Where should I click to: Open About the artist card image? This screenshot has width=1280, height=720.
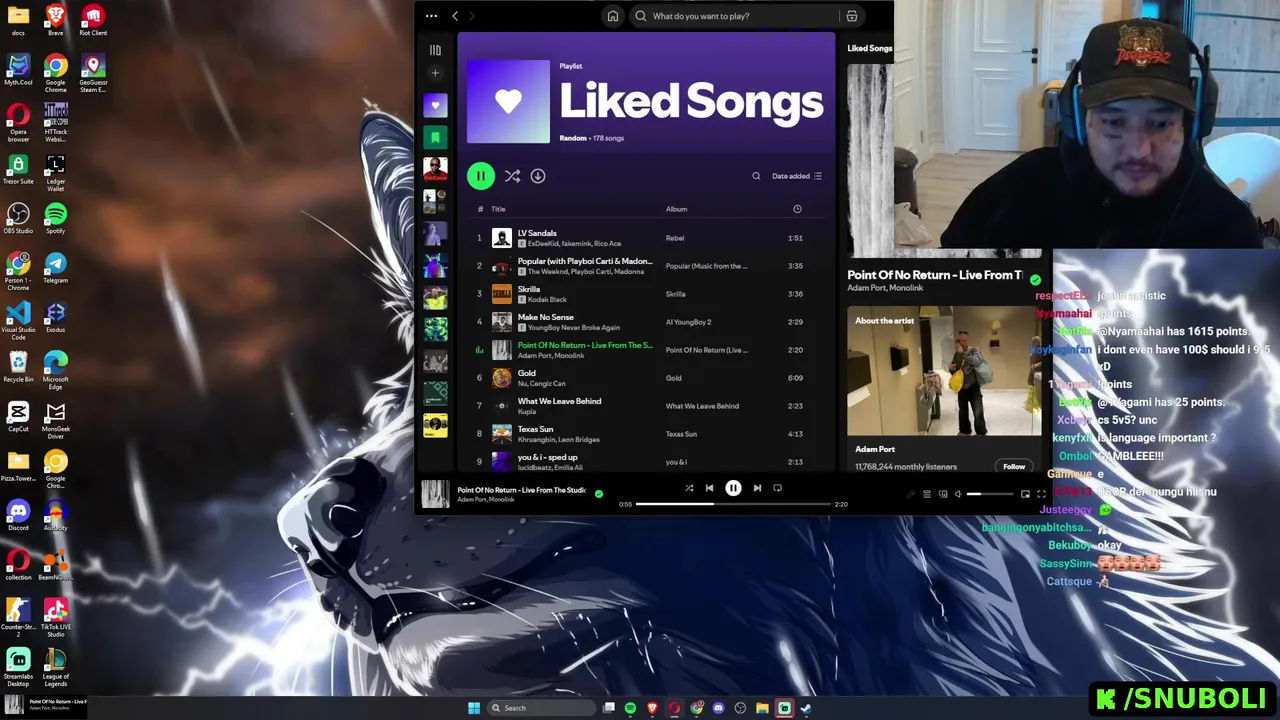[x=944, y=371]
